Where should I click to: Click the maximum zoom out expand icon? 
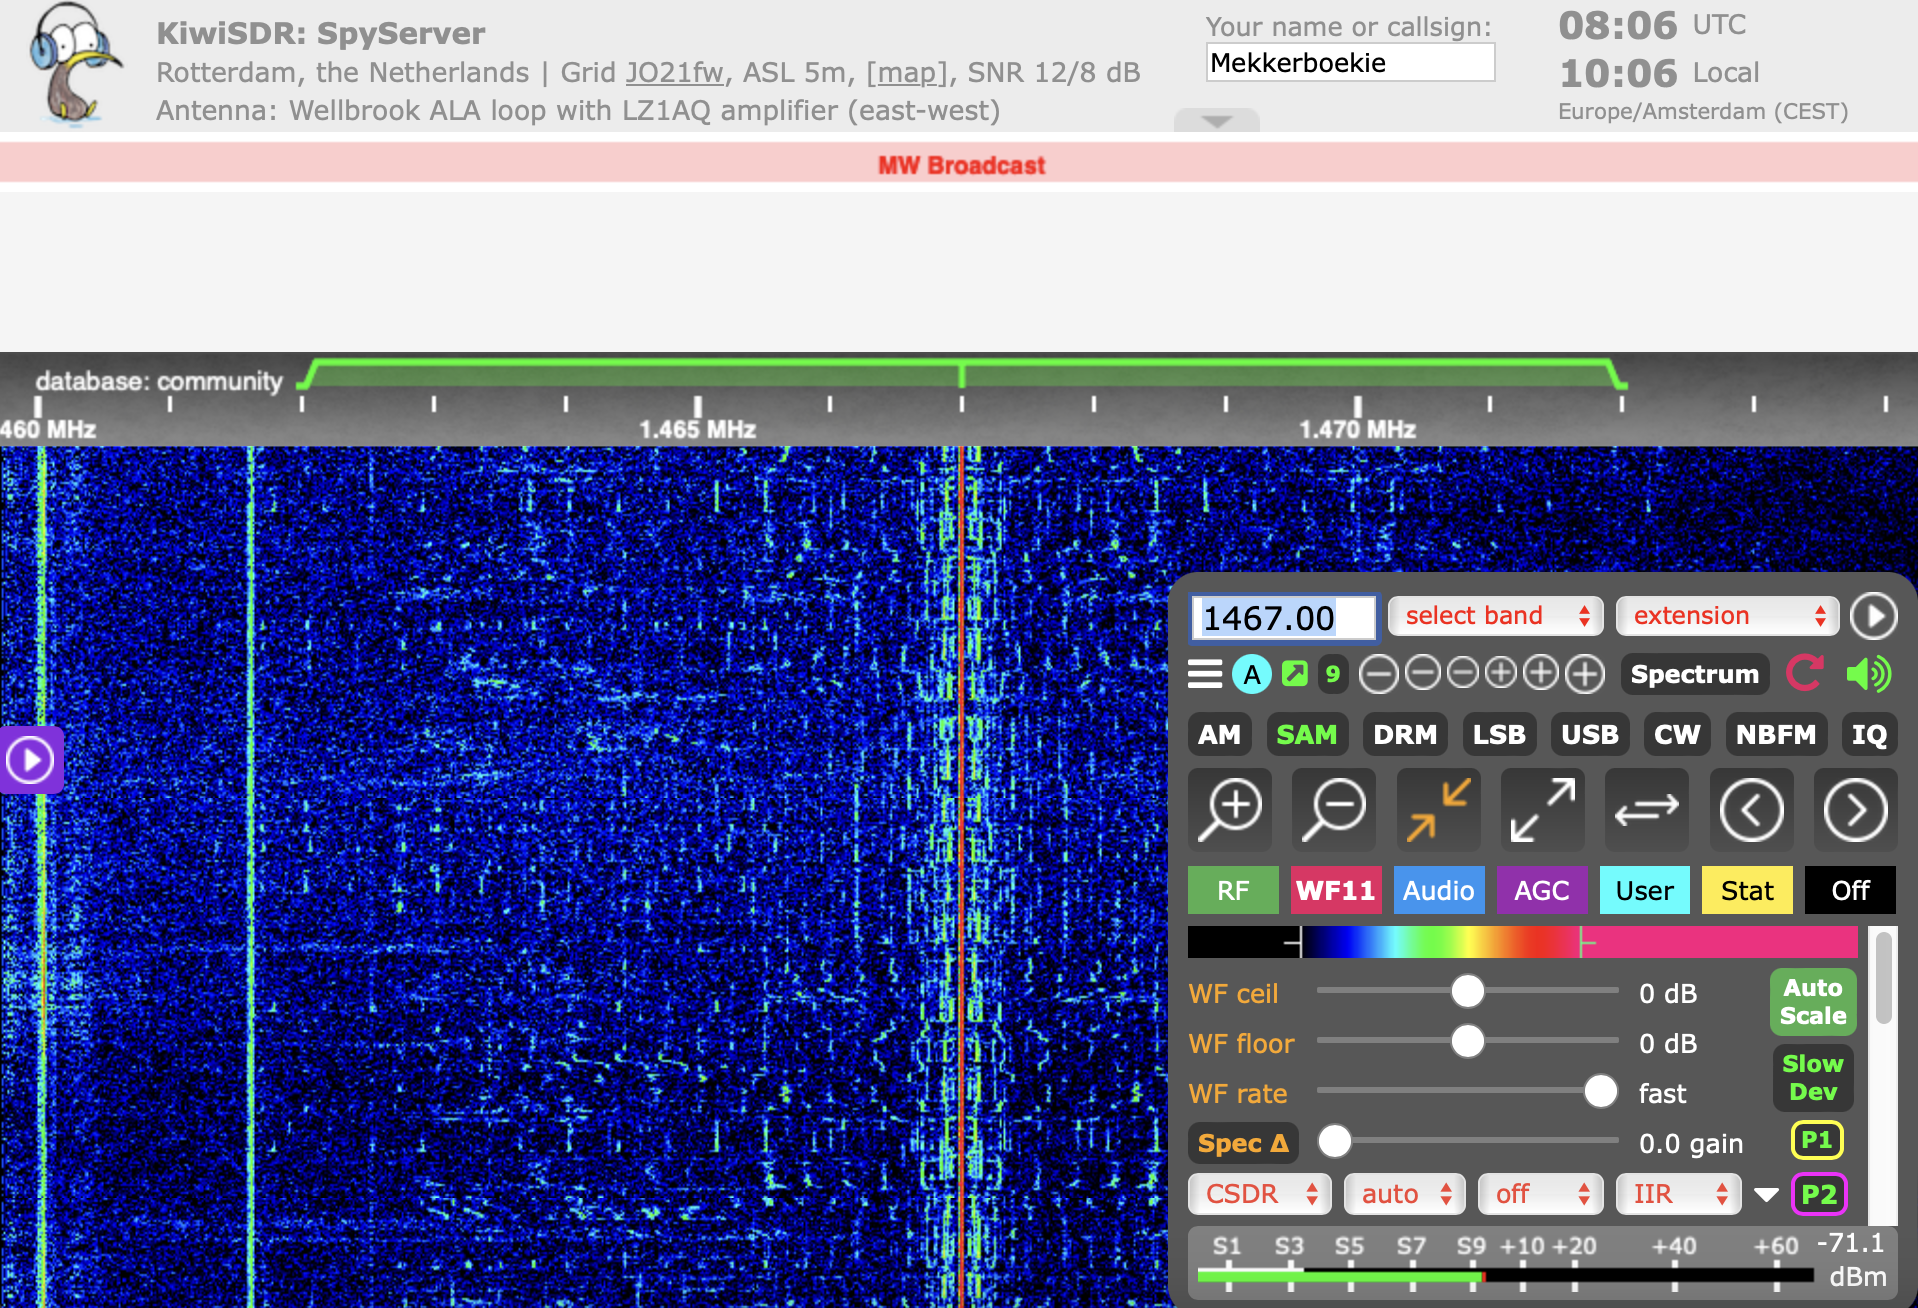(1542, 810)
